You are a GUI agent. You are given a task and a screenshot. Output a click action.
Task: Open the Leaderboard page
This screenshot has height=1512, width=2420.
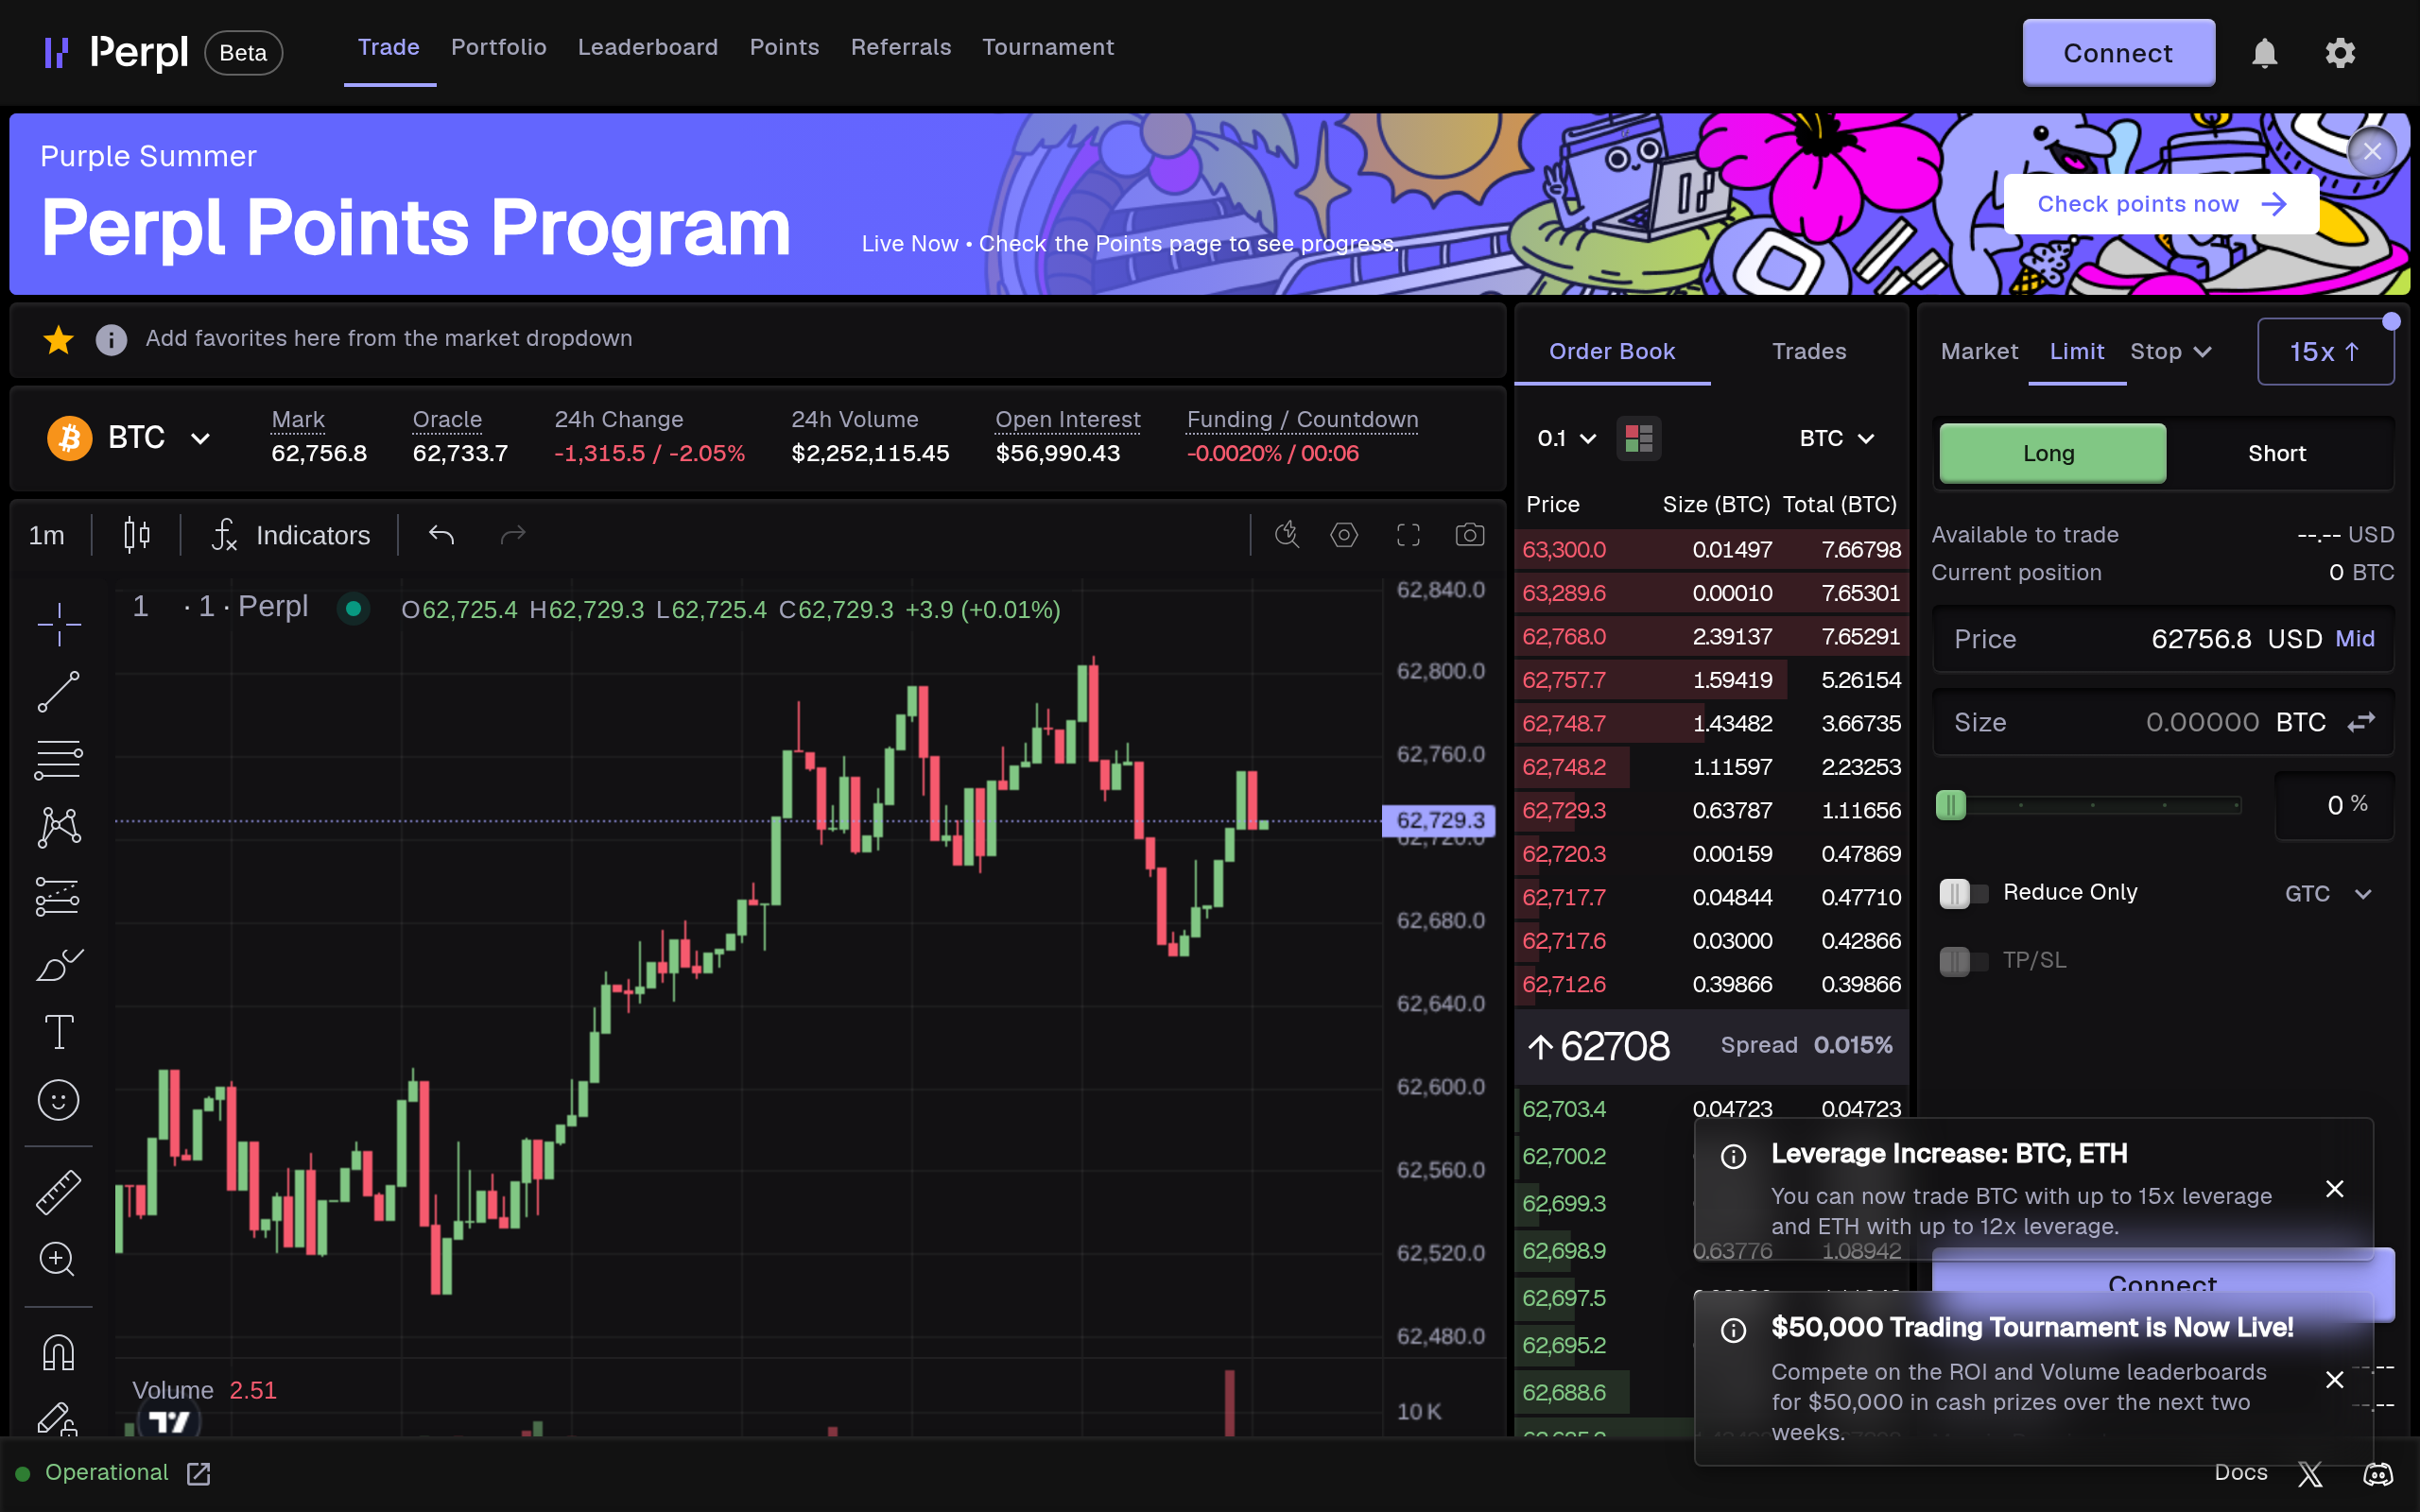647,47
